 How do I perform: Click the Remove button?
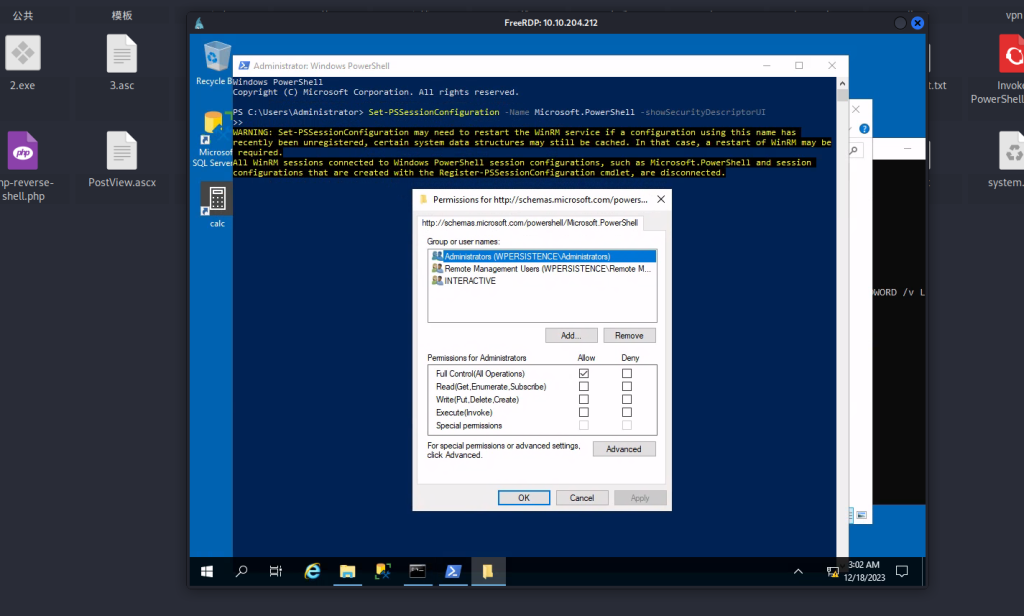pyautogui.click(x=629, y=335)
